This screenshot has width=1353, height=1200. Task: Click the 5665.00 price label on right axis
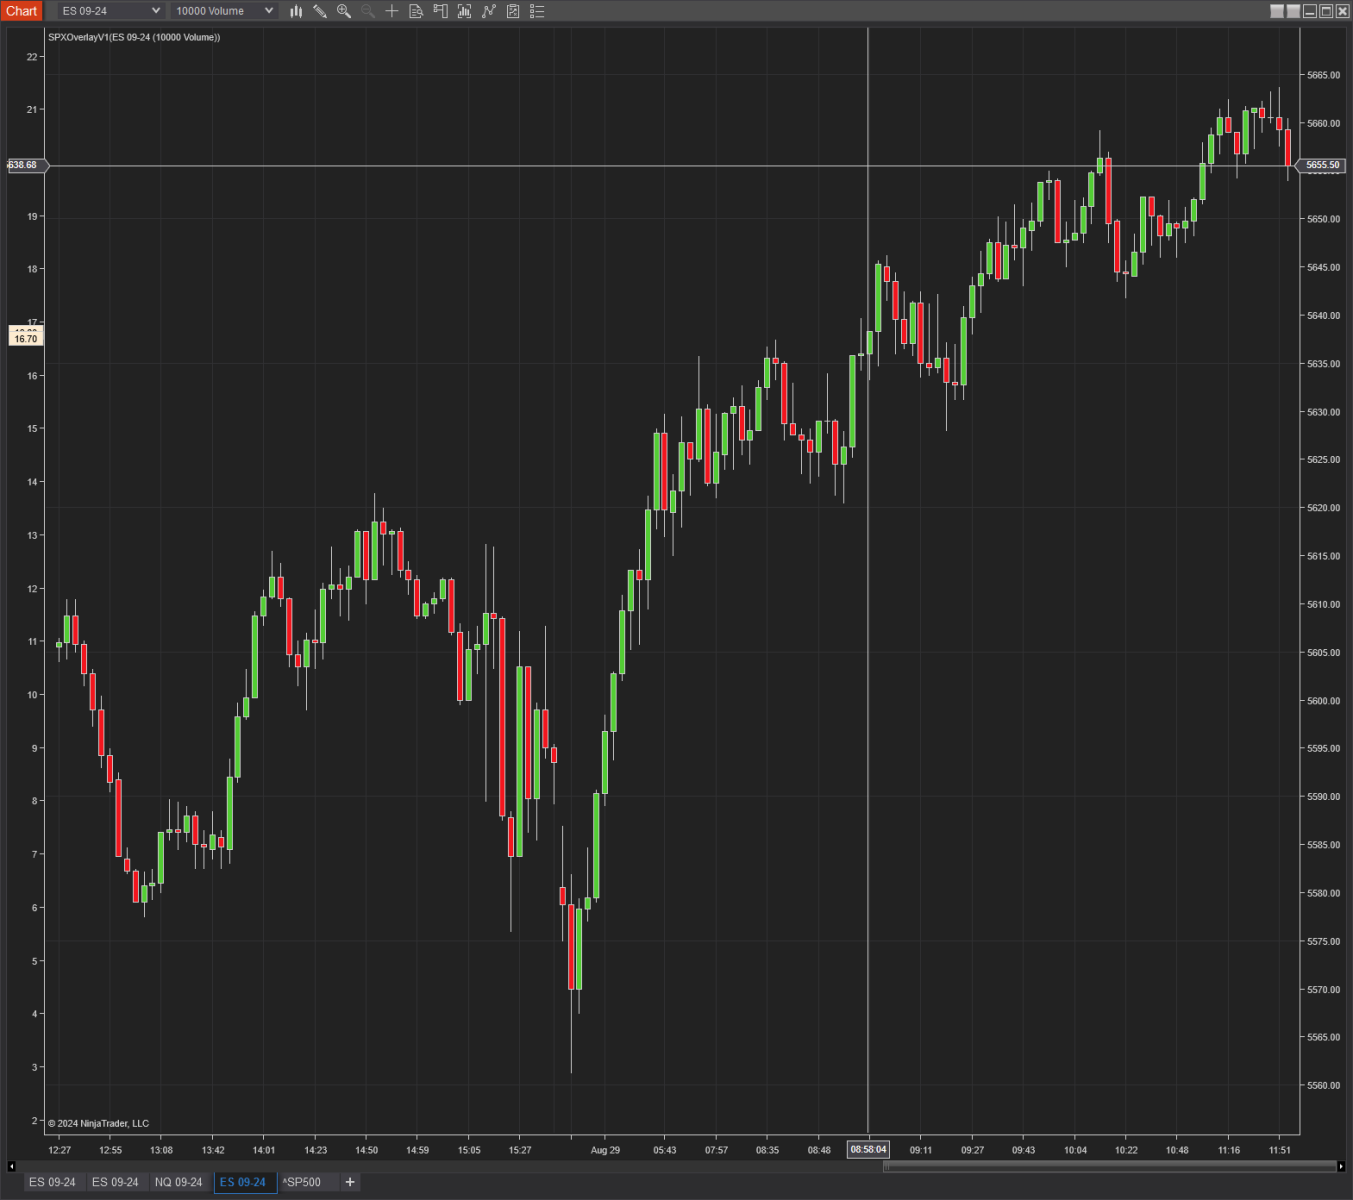1323,76
